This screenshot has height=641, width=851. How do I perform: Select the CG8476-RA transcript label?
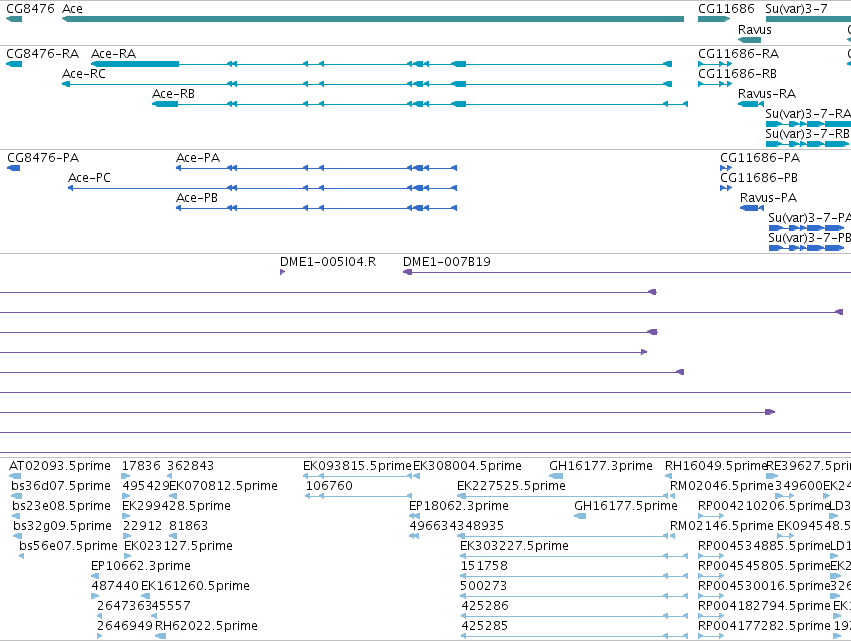42,54
